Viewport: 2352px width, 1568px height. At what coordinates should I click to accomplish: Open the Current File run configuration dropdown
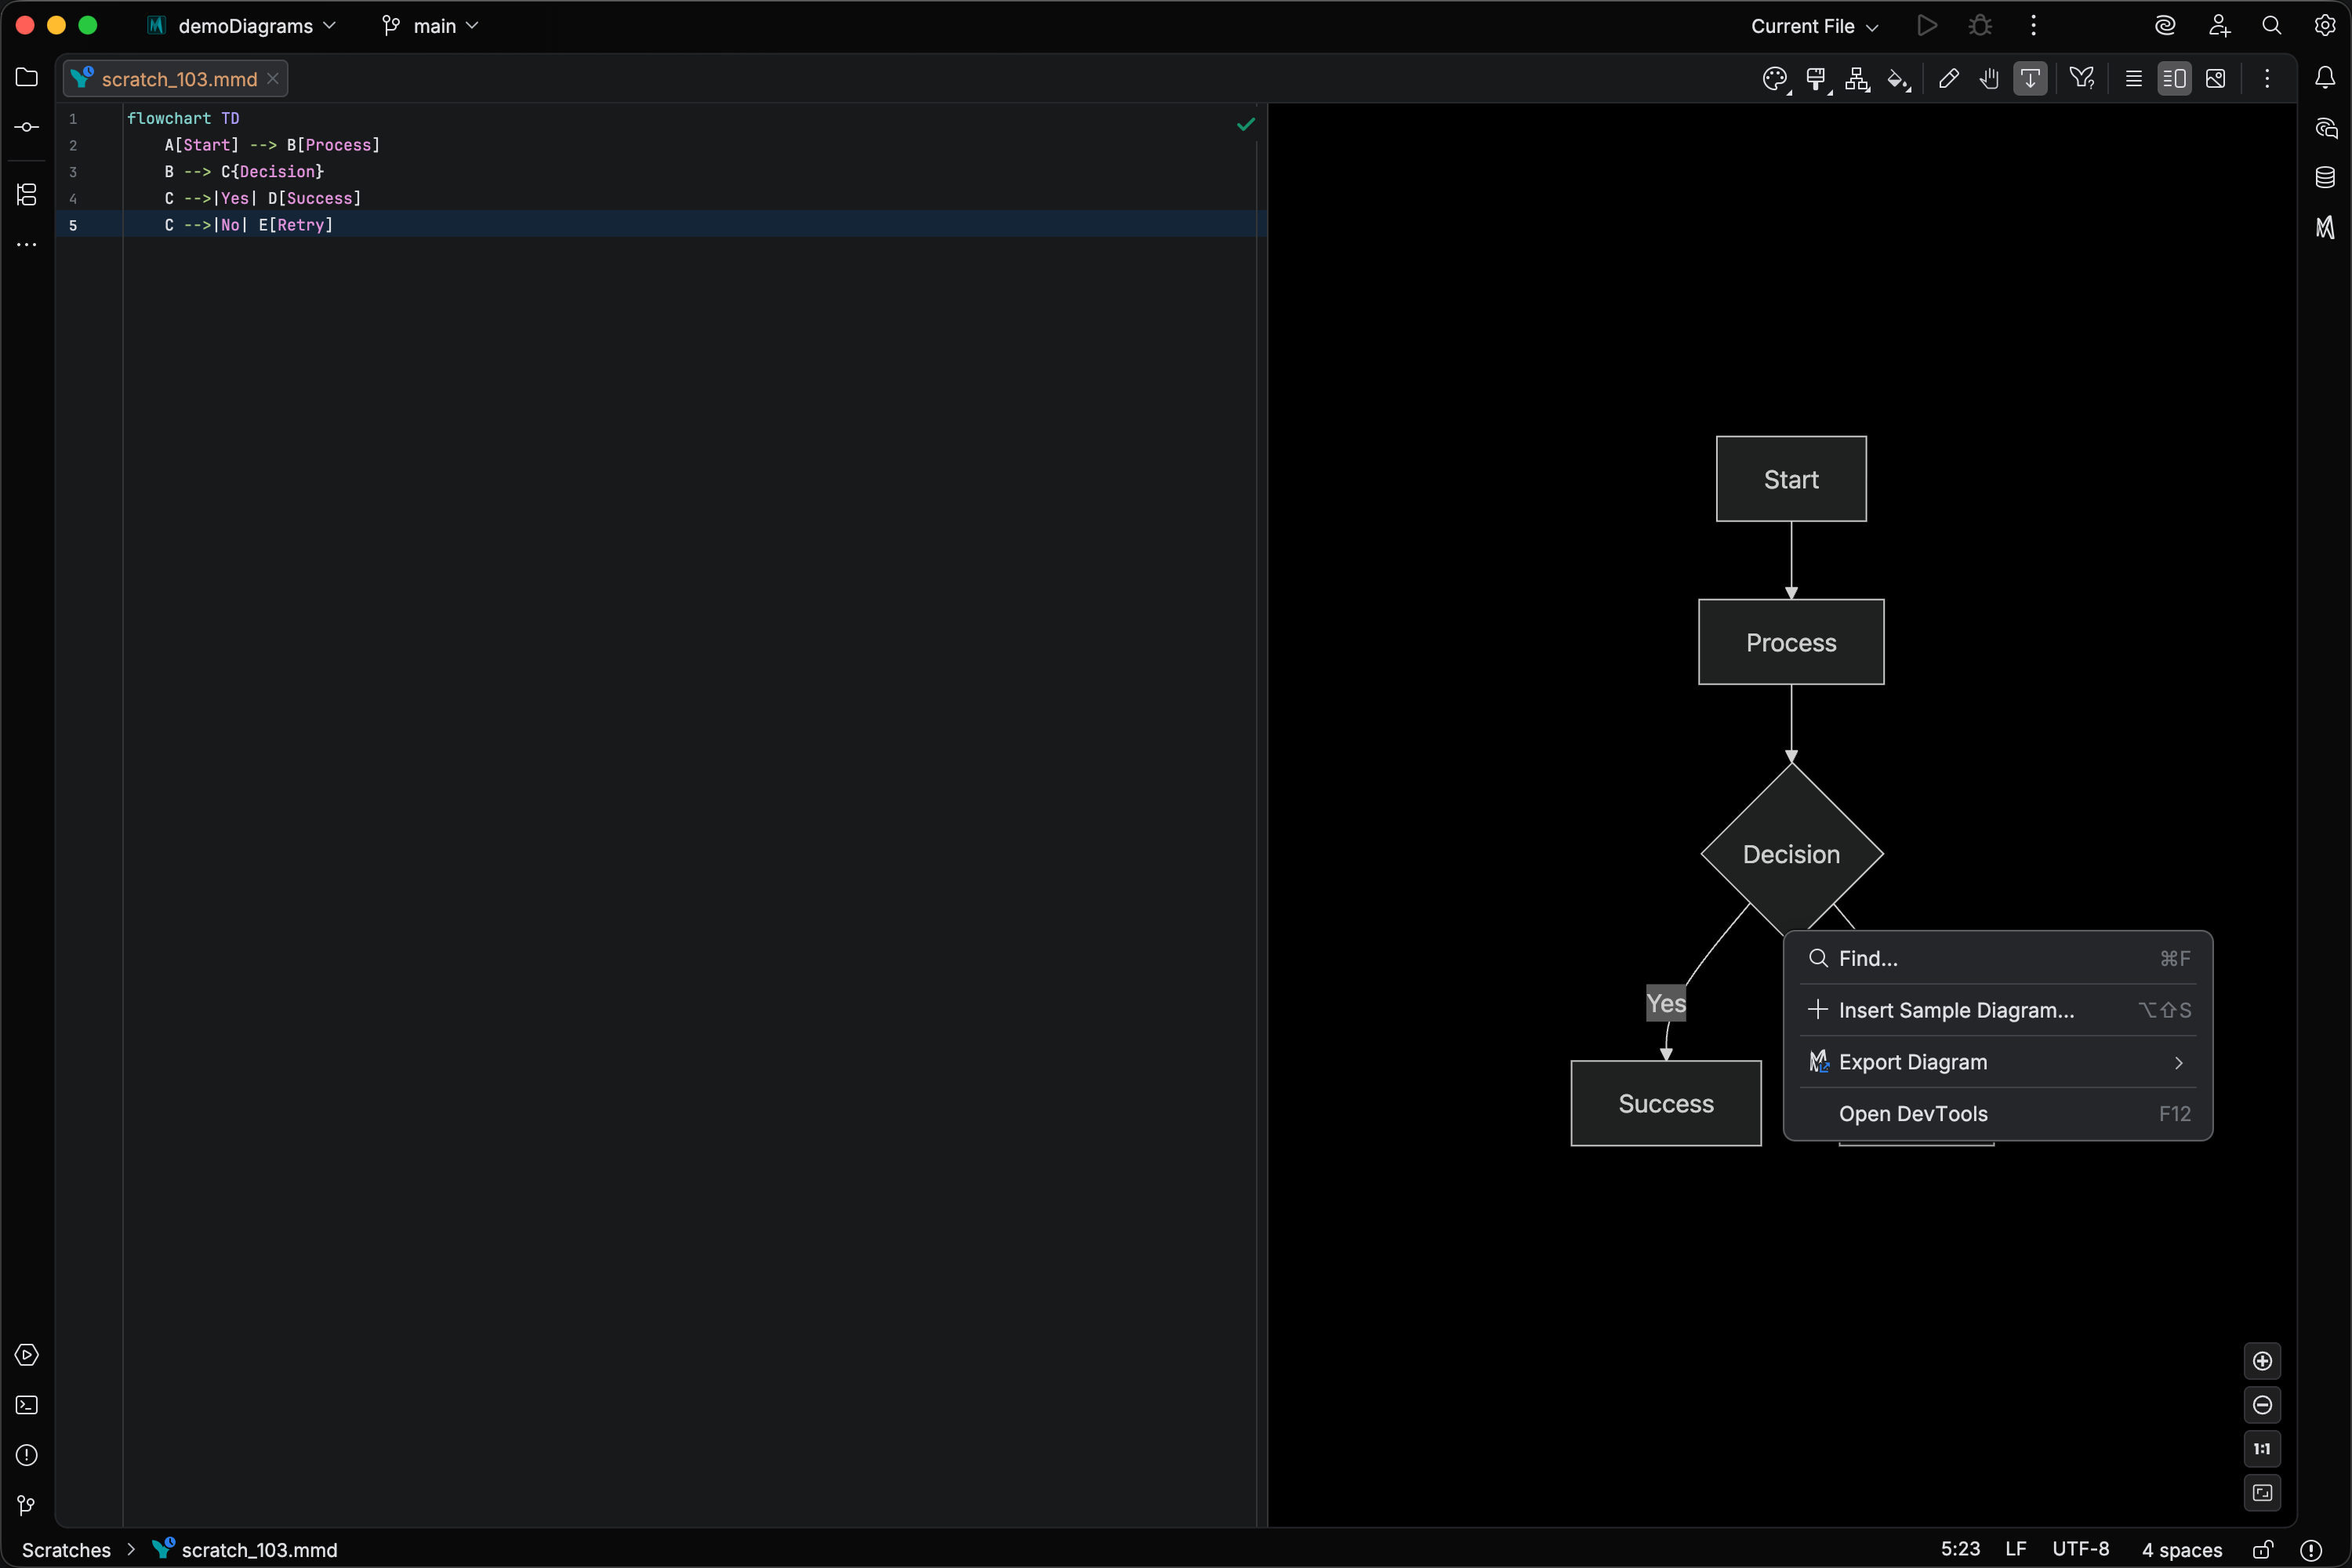pos(1813,25)
